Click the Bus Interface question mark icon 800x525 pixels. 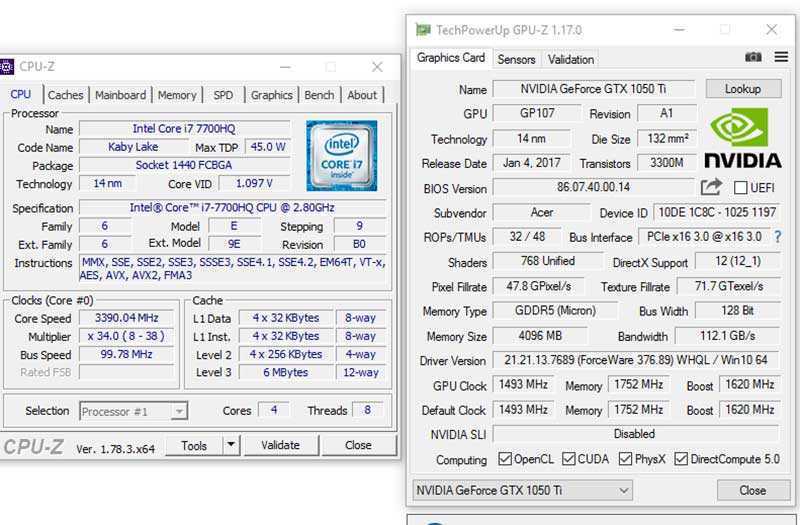[778, 237]
